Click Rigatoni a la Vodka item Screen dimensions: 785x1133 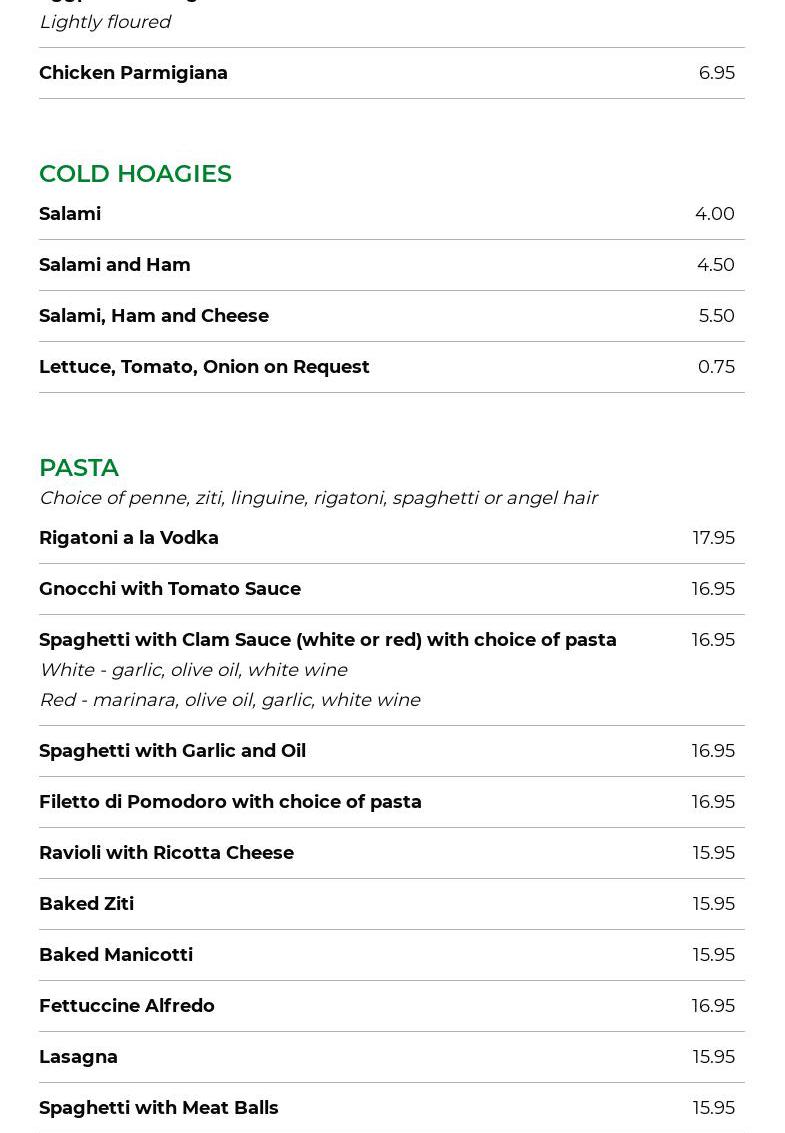point(129,538)
